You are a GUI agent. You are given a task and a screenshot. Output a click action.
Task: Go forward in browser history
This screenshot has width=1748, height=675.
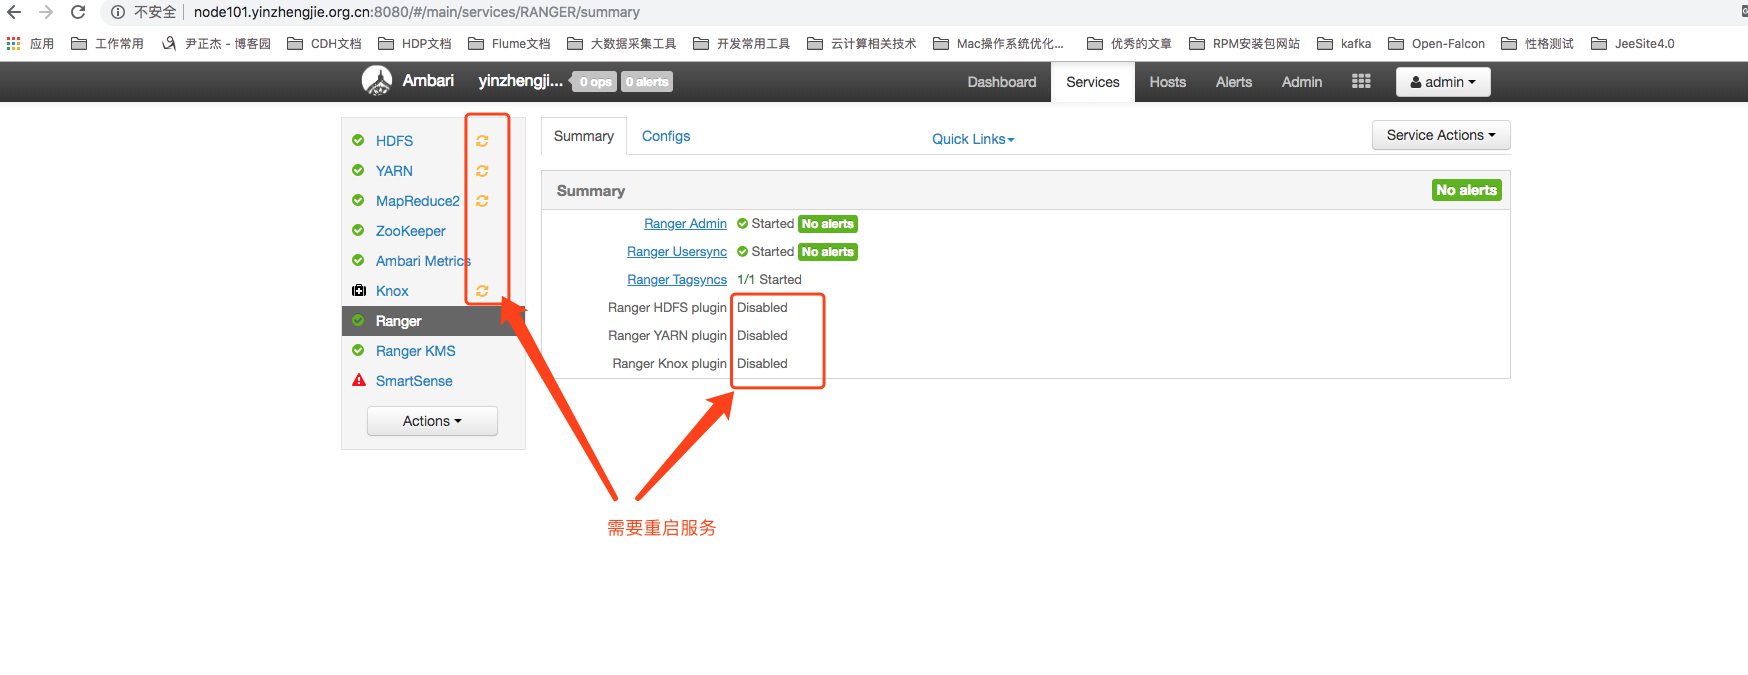coord(46,12)
